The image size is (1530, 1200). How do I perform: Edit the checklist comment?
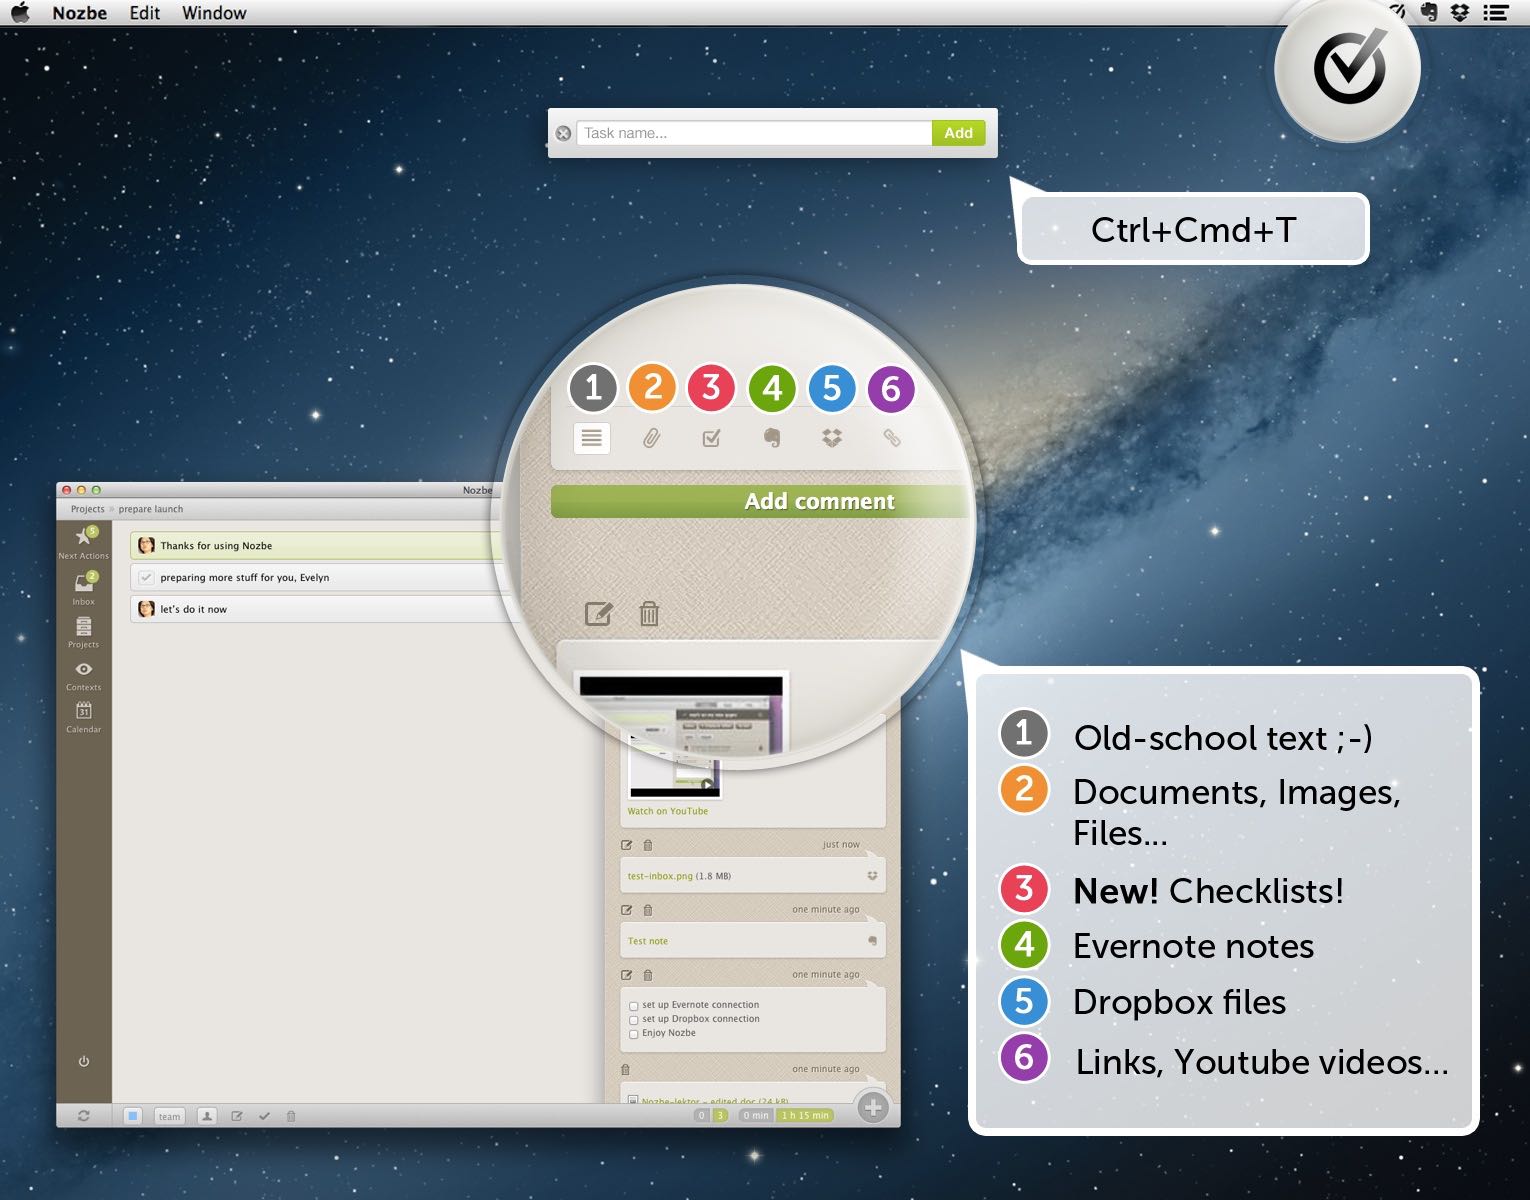[x=627, y=975]
